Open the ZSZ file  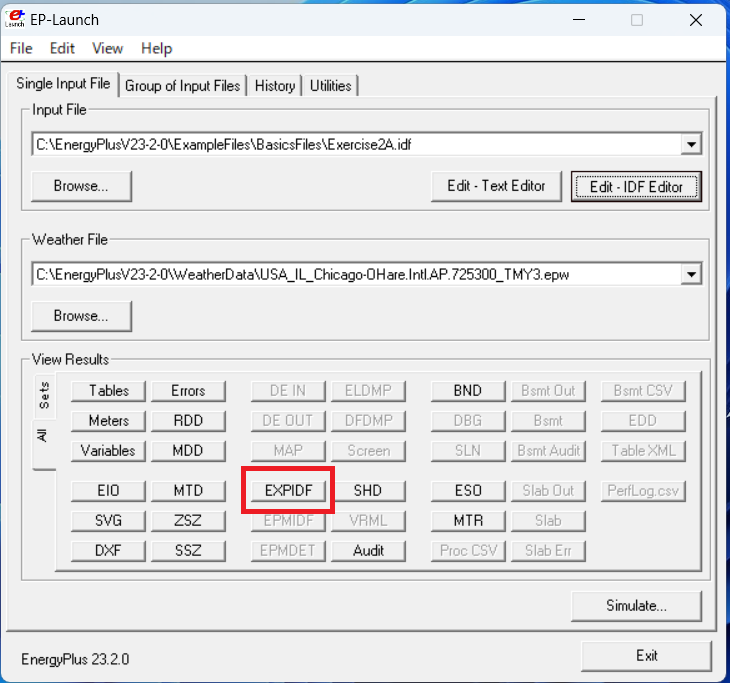click(188, 521)
